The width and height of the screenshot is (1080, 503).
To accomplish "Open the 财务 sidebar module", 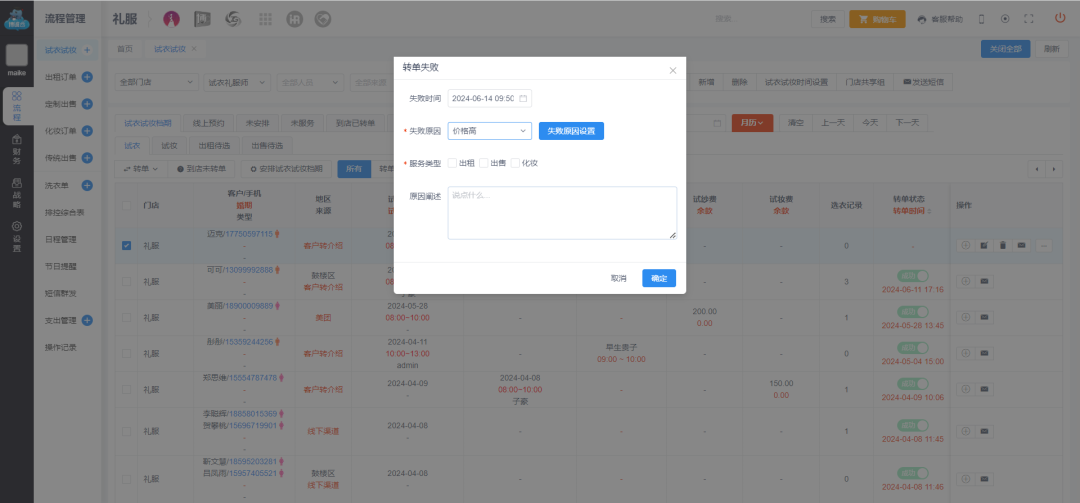I will click(17, 150).
